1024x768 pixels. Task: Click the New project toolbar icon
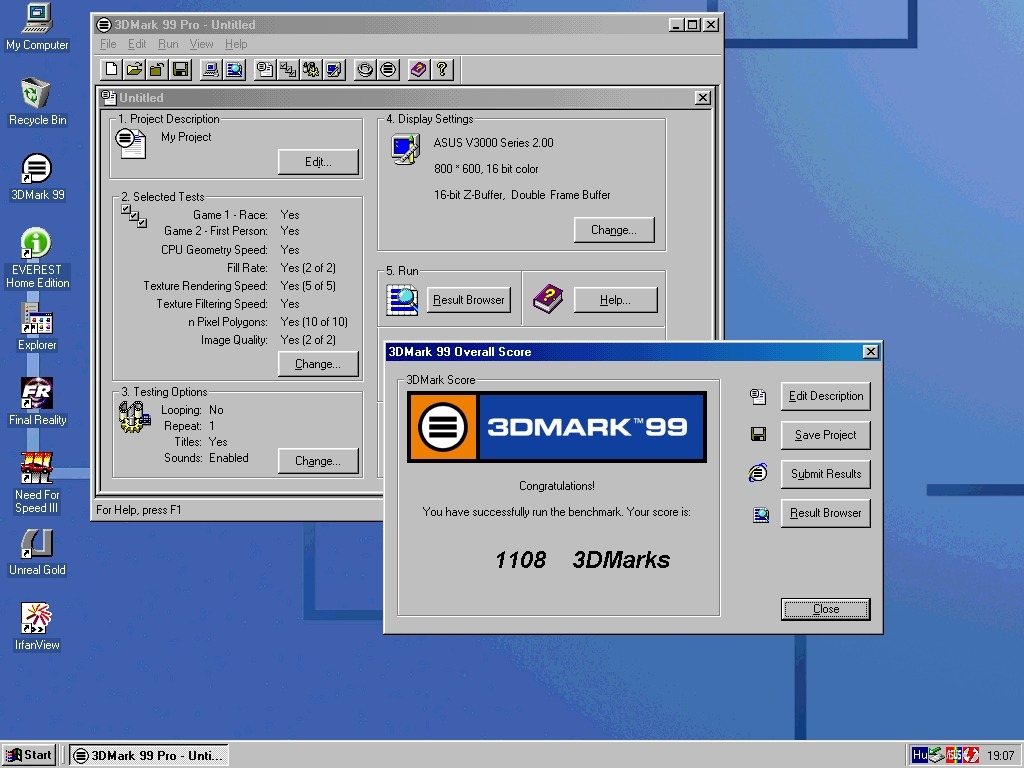(112, 69)
